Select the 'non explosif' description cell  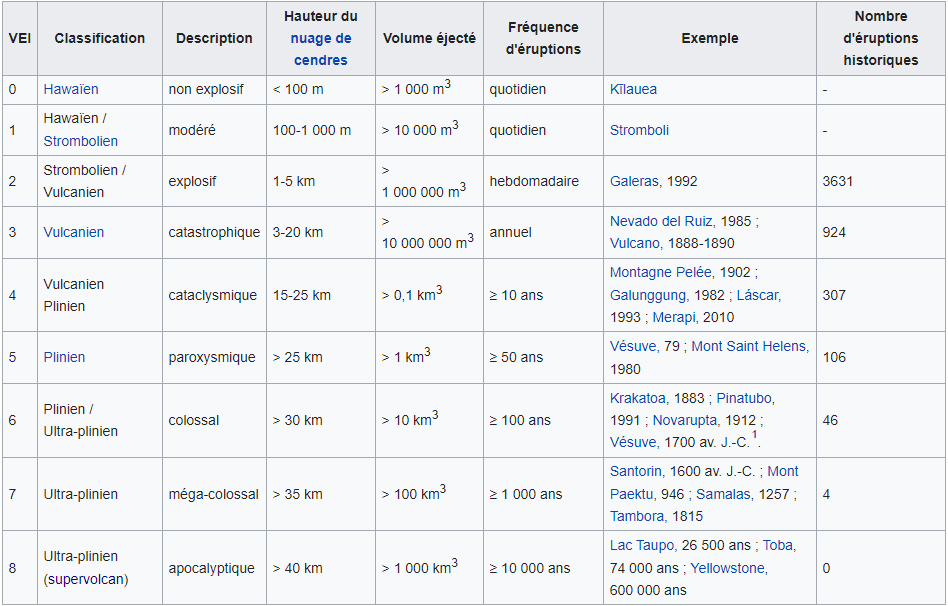[x=214, y=90]
